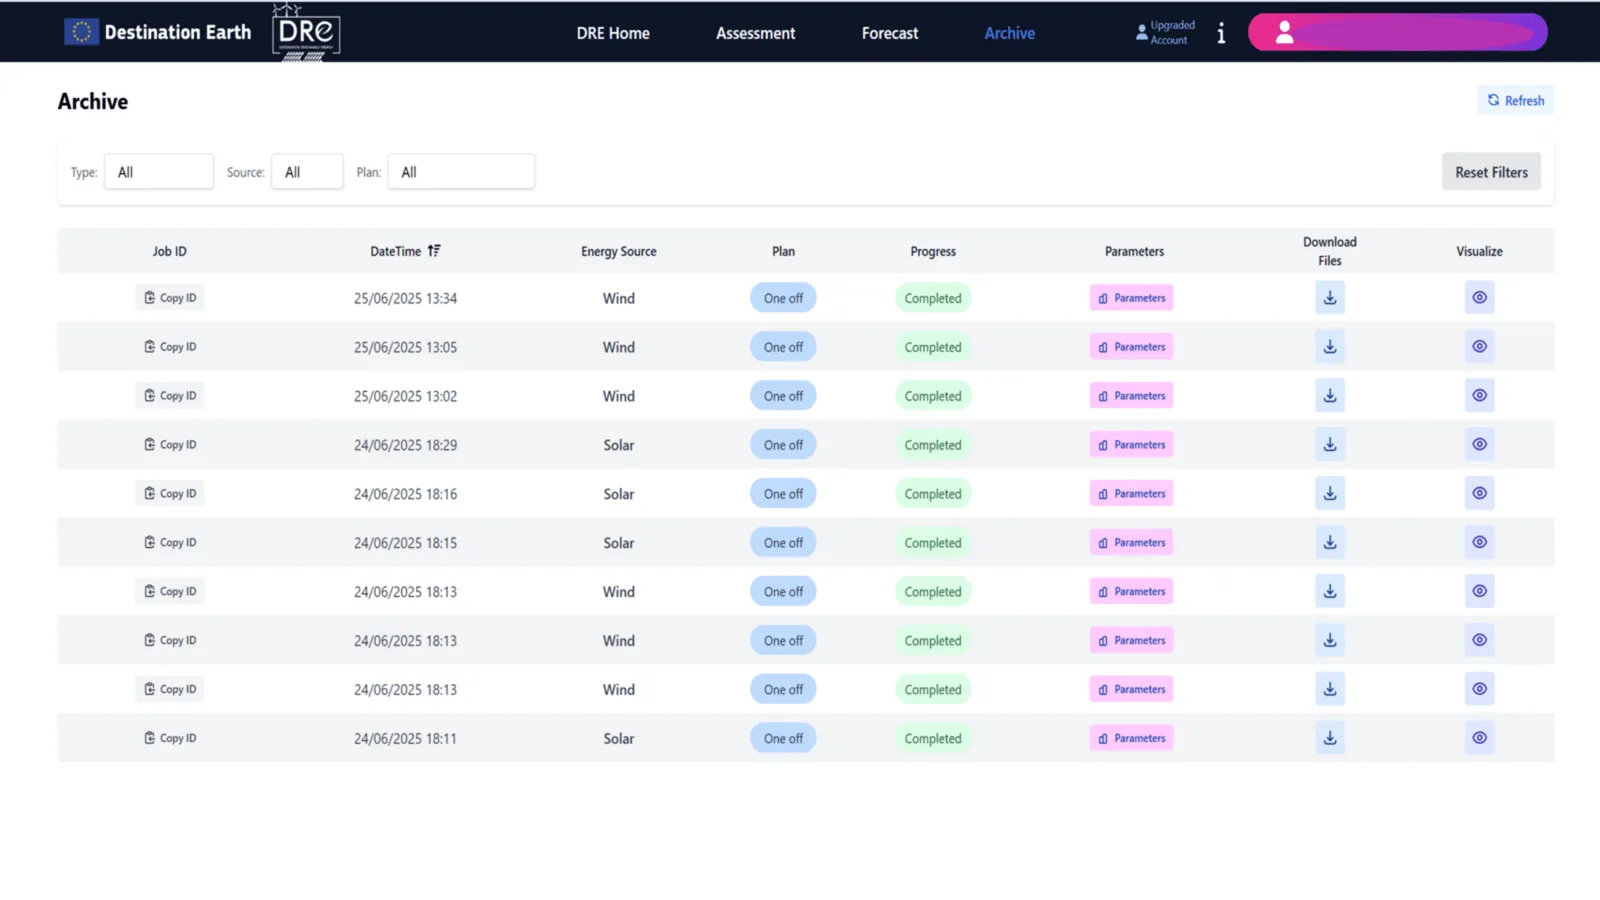Screen dimensions: 1600x900
Task: Download files for 24/06/2025 18:11 Solar job
Action: (x=1329, y=738)
